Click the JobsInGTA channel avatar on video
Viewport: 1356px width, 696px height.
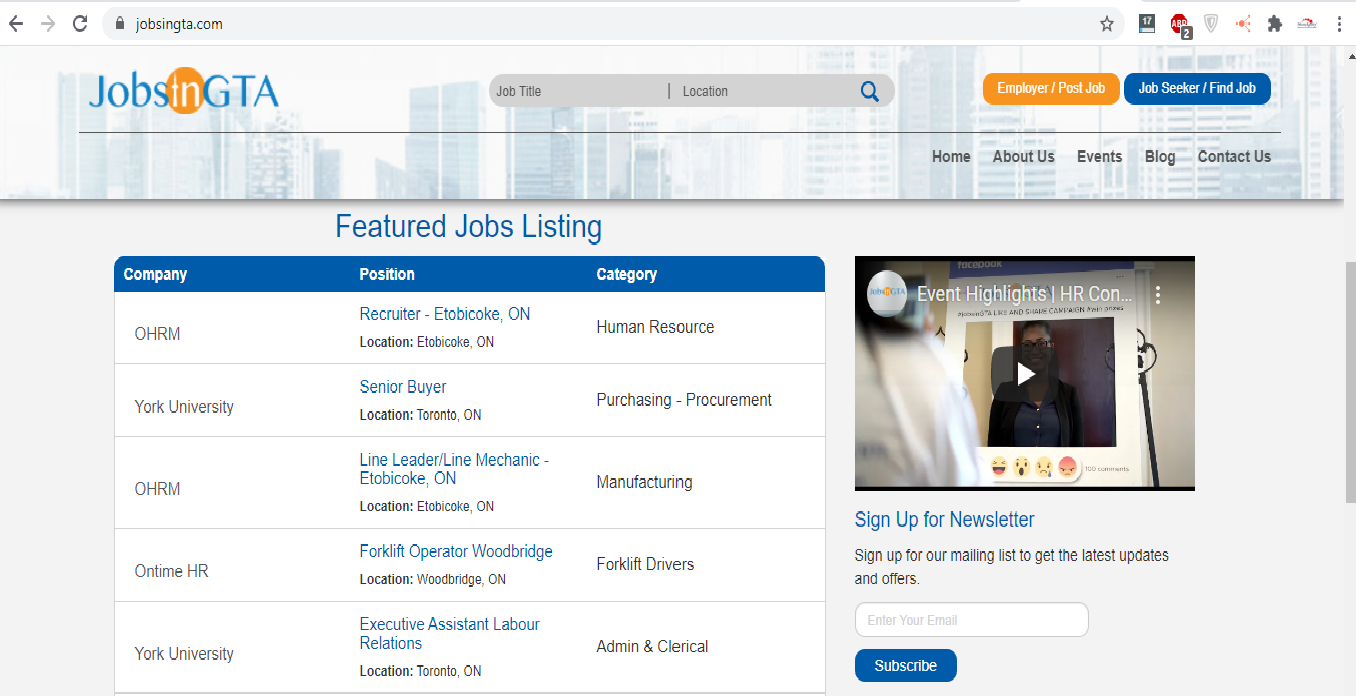click(x=886, y=292)
